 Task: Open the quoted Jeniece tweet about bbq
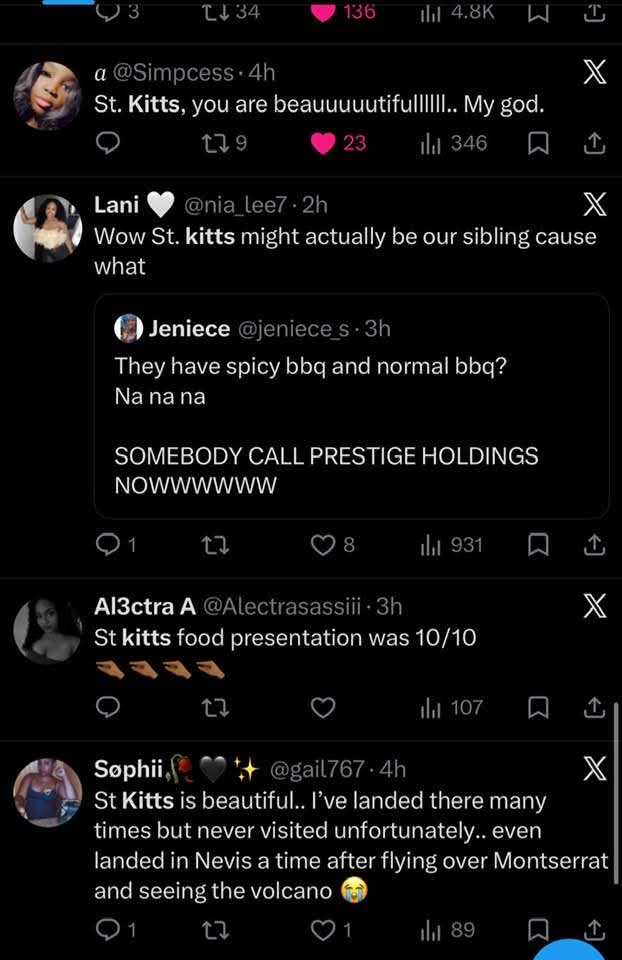pos(351,405)
